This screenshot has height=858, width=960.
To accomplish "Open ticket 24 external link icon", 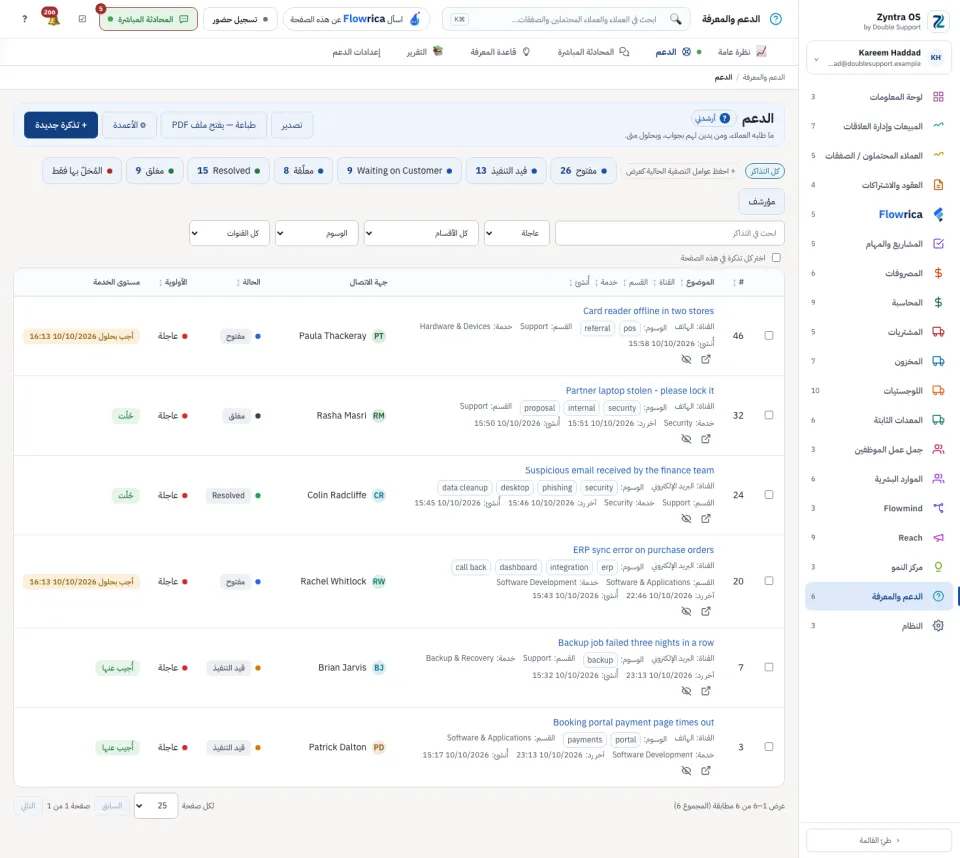I will (706, 519).
